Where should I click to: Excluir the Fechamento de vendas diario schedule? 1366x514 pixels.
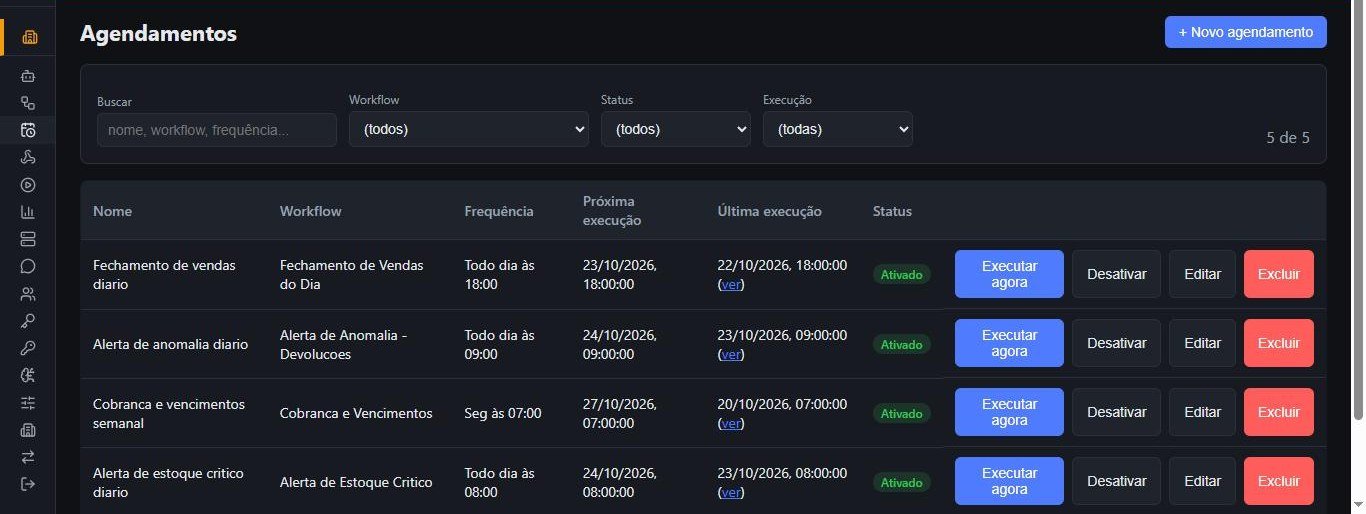[x=1279, y=274]
